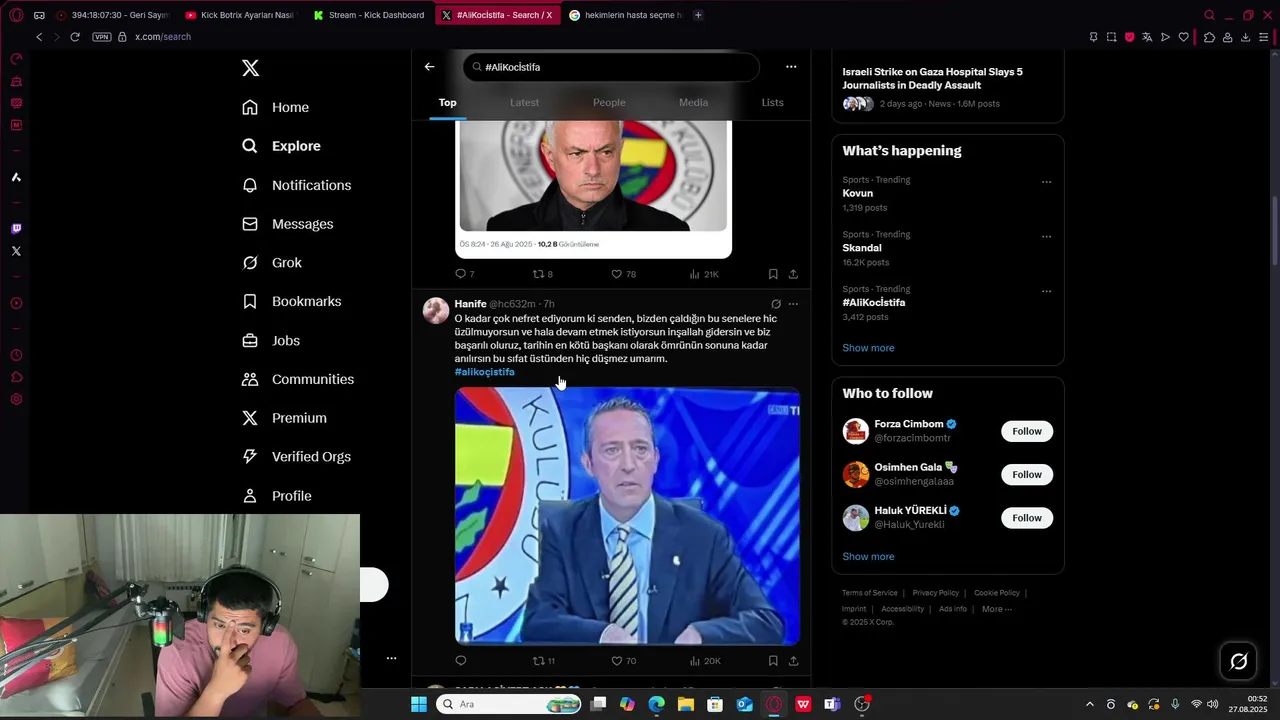Screen dimensions: 1280x720
Task: View Hanife's post 20K analytics
Action: coord(704,661)
